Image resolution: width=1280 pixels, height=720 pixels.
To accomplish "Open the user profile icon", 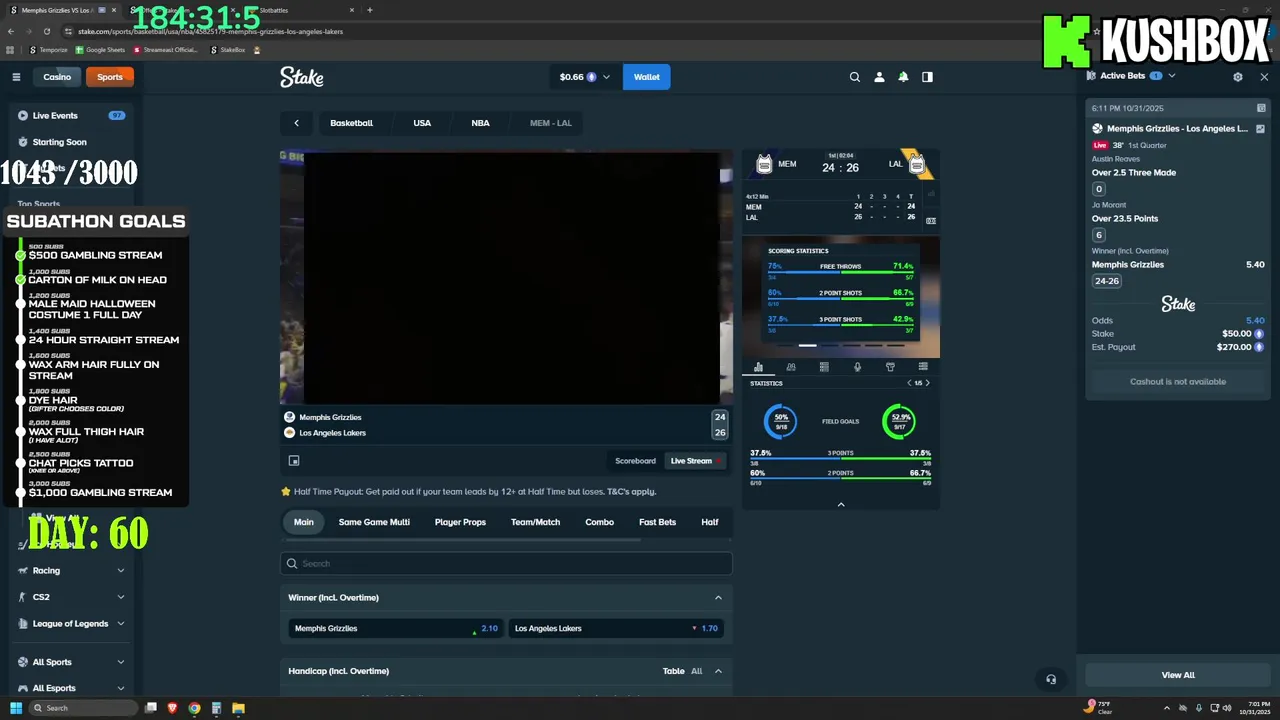I will (x=879, y=77).
